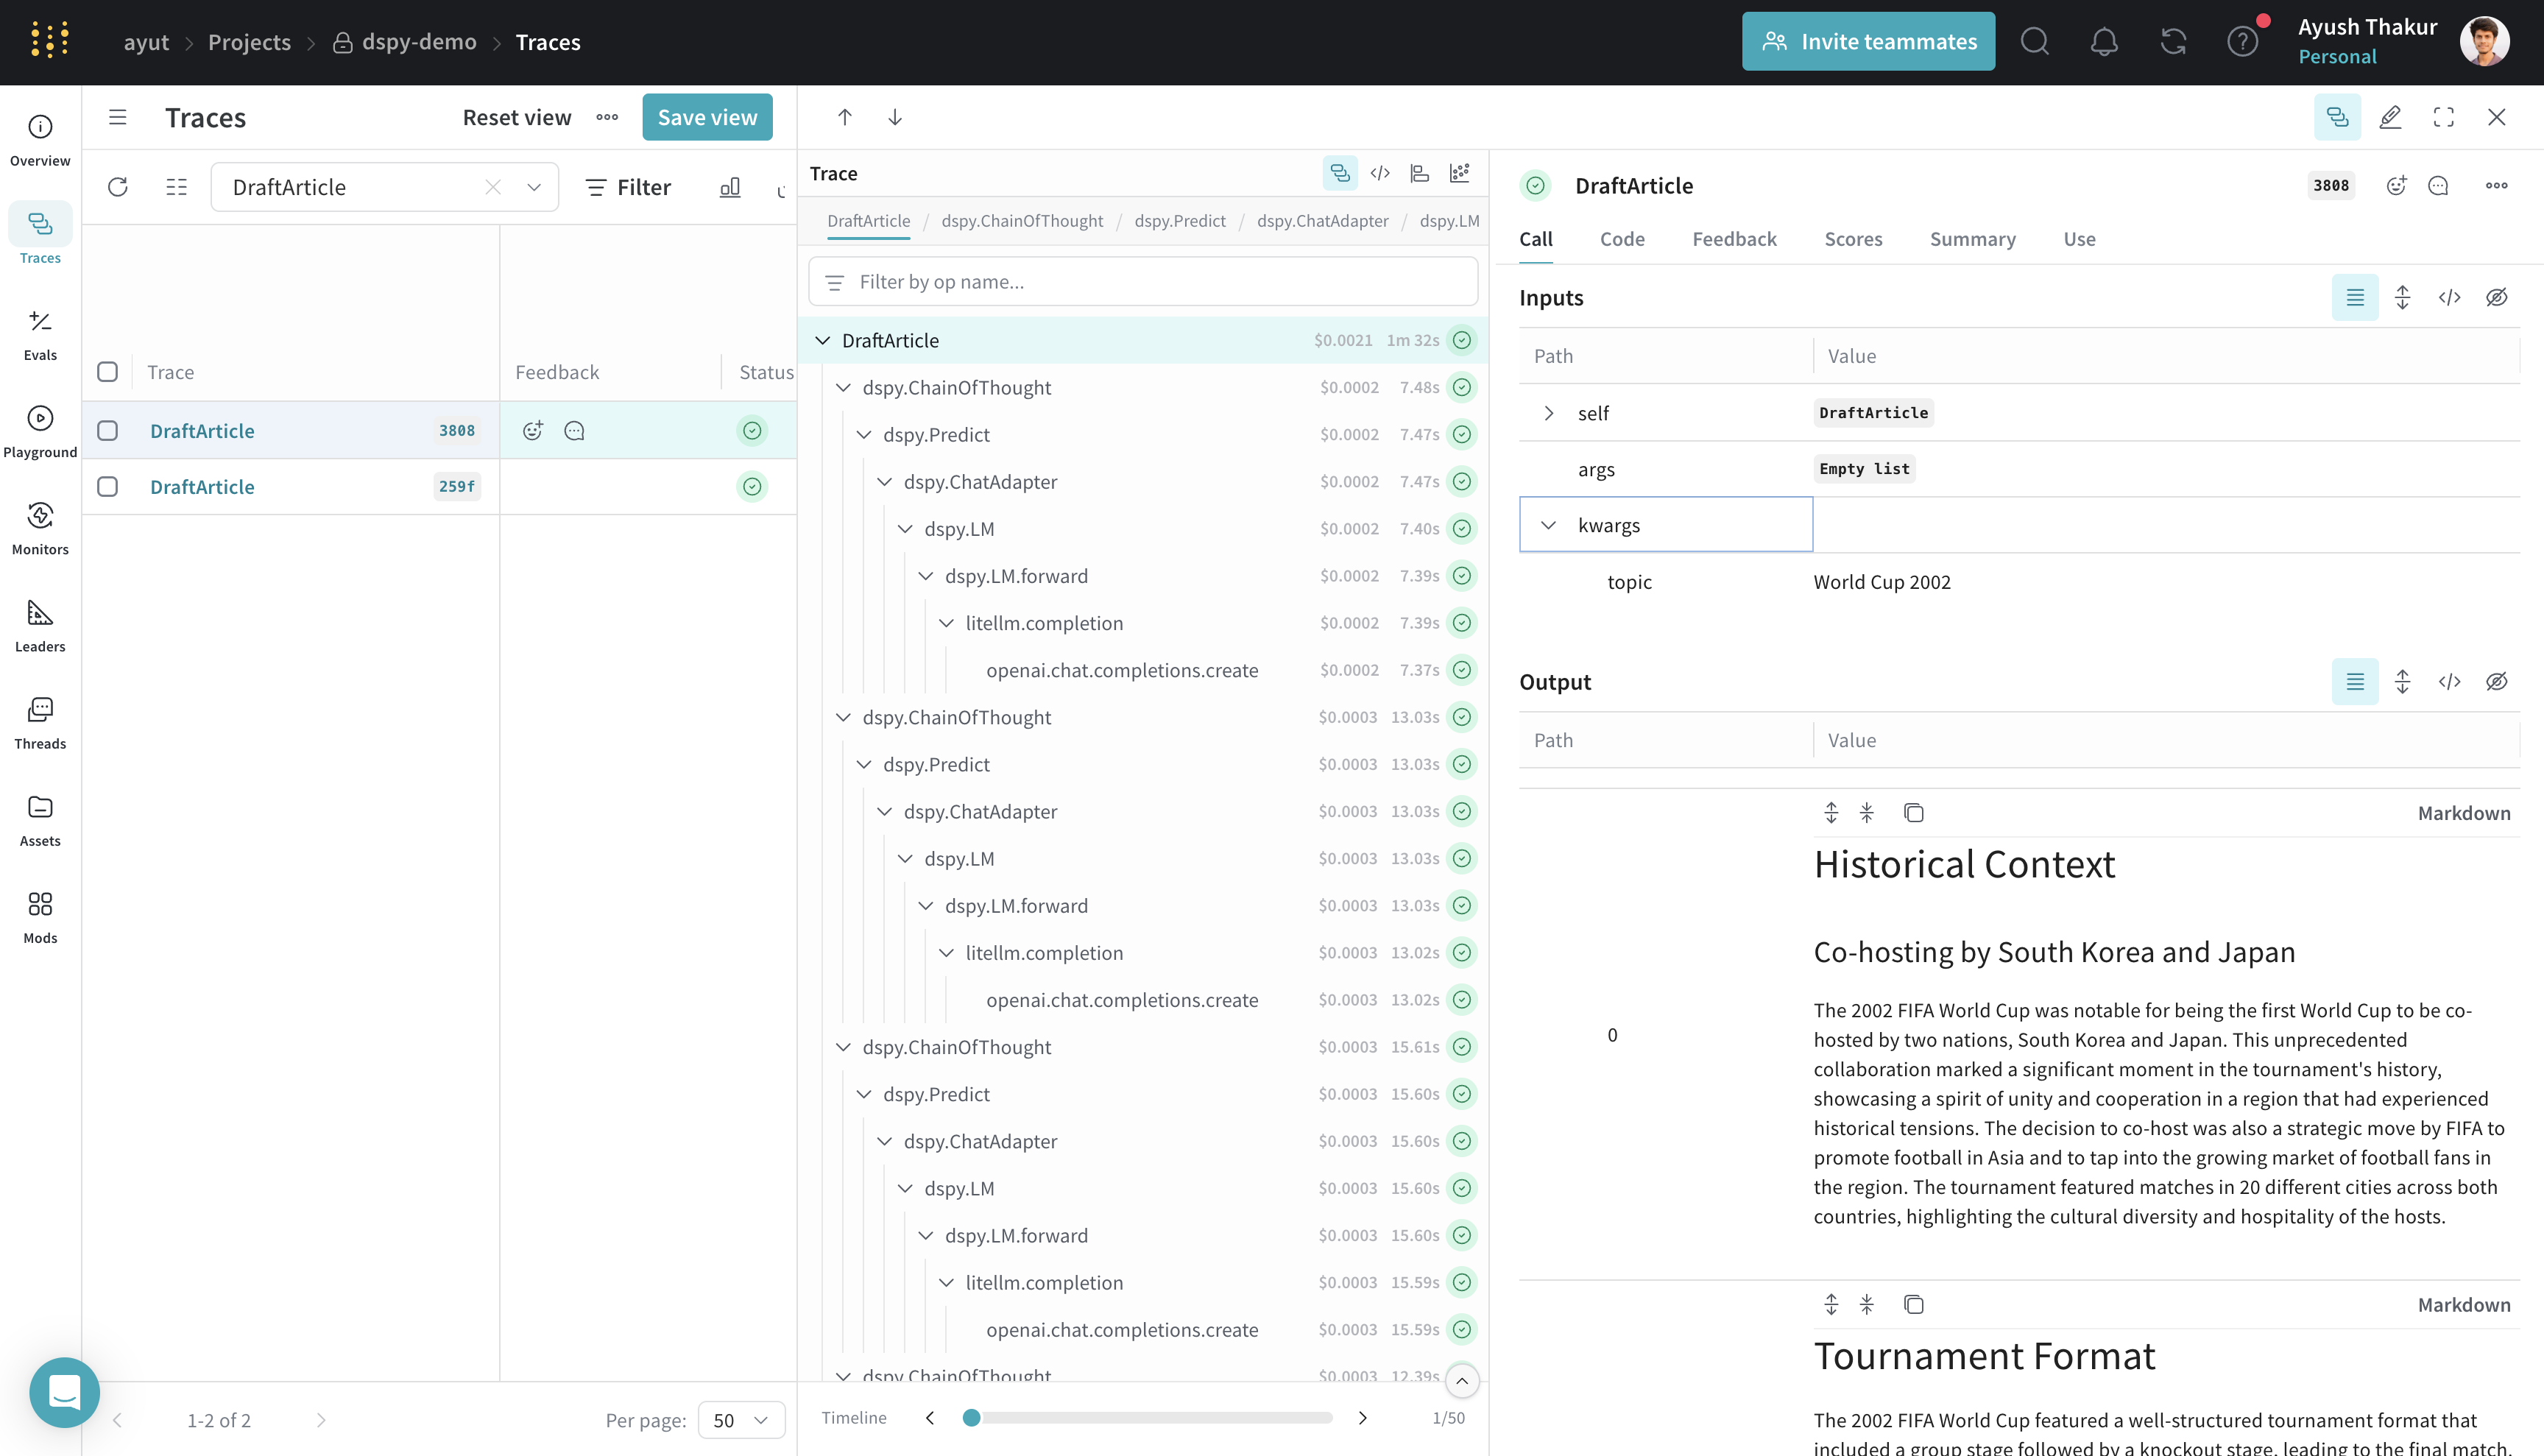Collapse the kwargs input row
Viewport: 2544px width, 1456px height.
click(x=1548, y=525)
